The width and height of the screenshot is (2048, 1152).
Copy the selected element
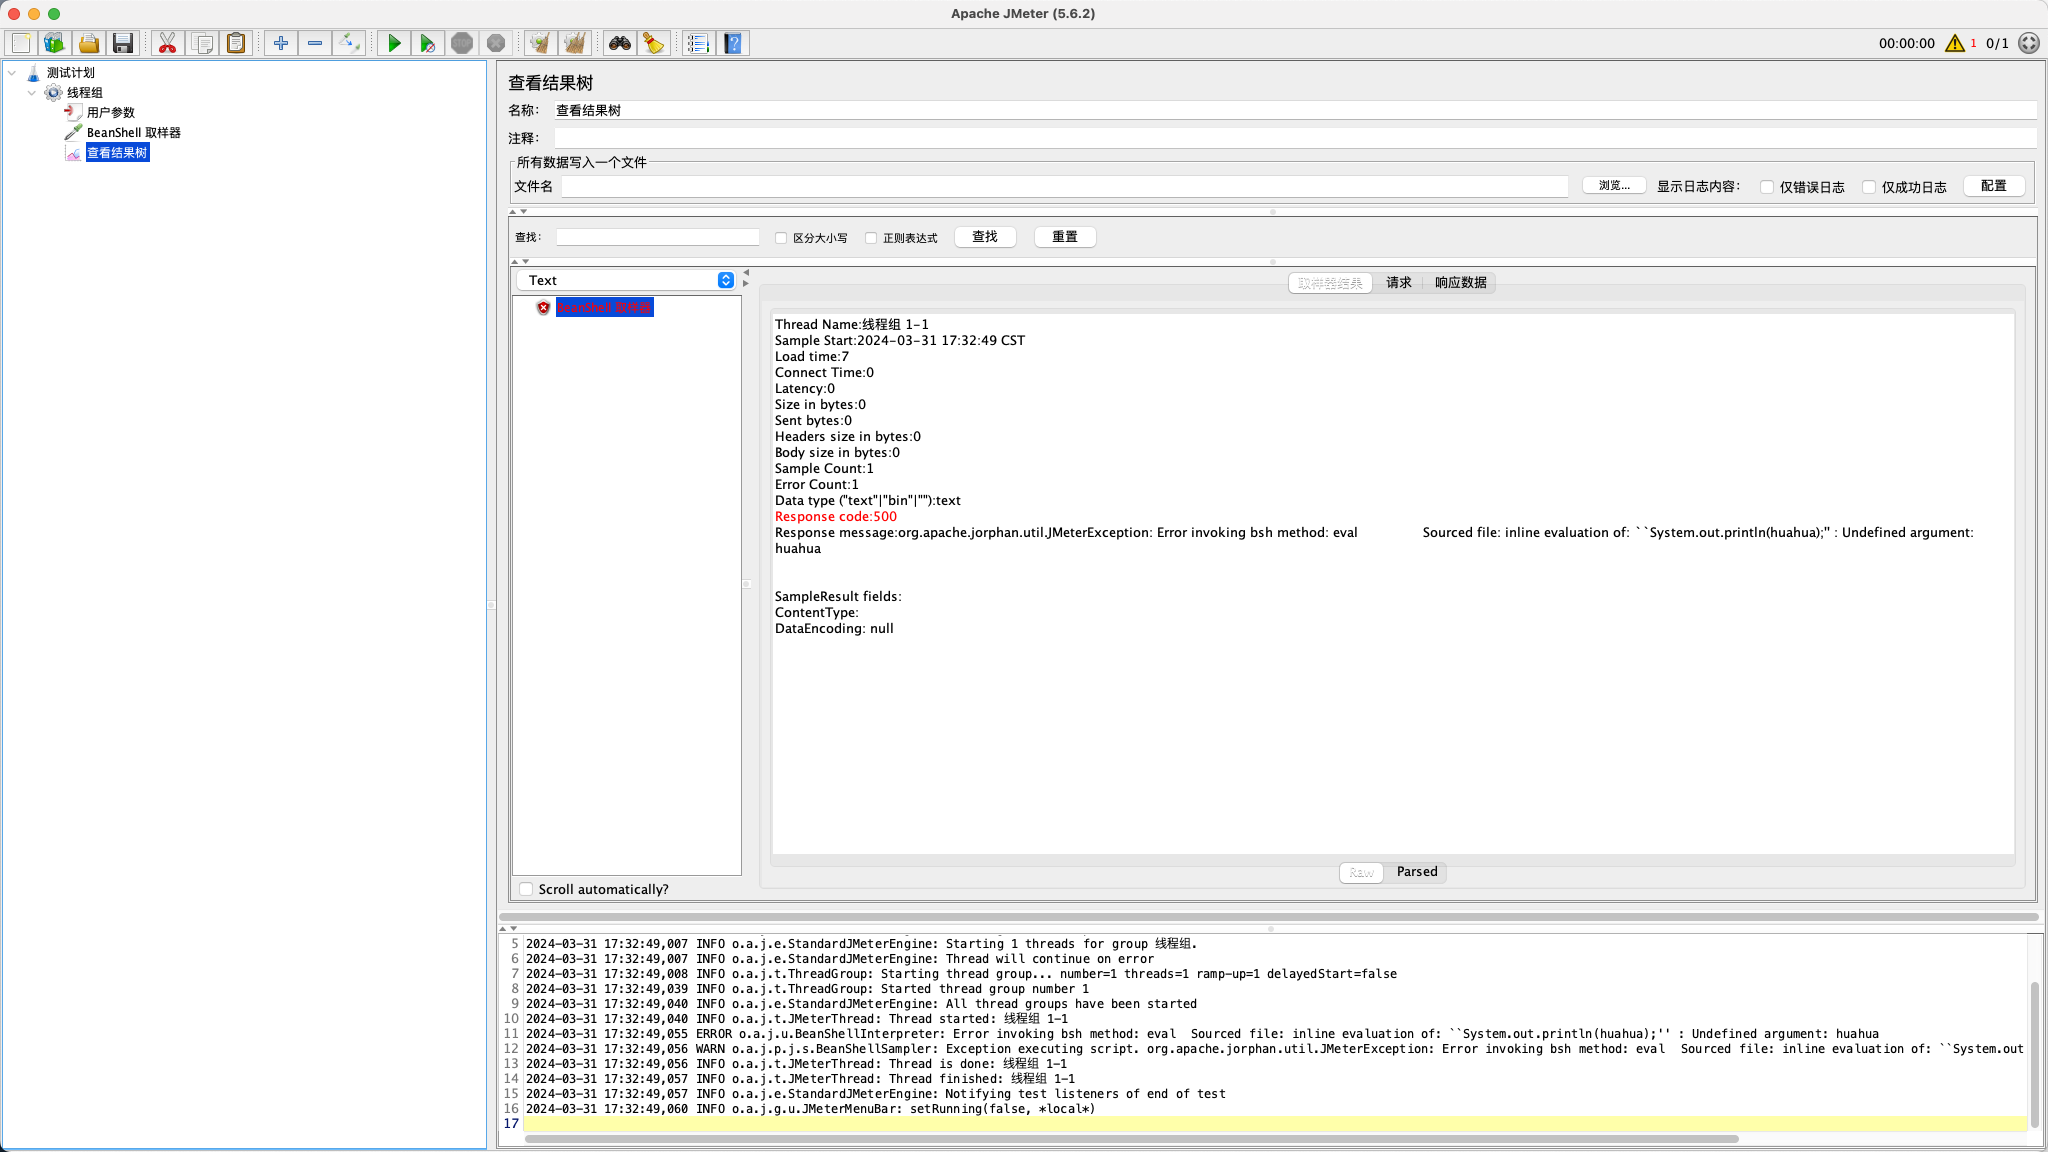(202, 43)
